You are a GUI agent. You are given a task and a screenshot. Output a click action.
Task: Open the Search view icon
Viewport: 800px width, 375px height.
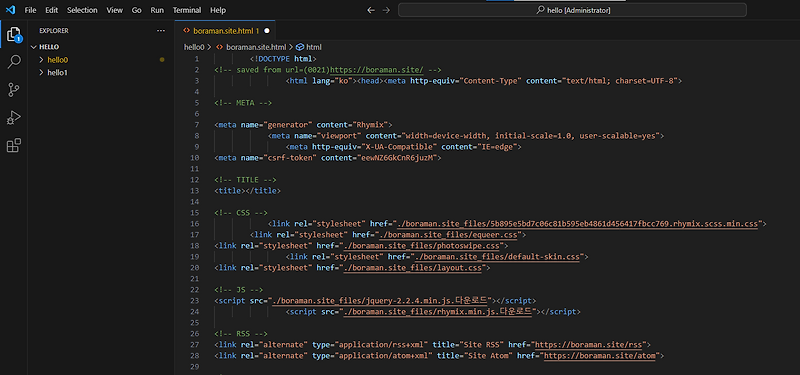(14, 62)
